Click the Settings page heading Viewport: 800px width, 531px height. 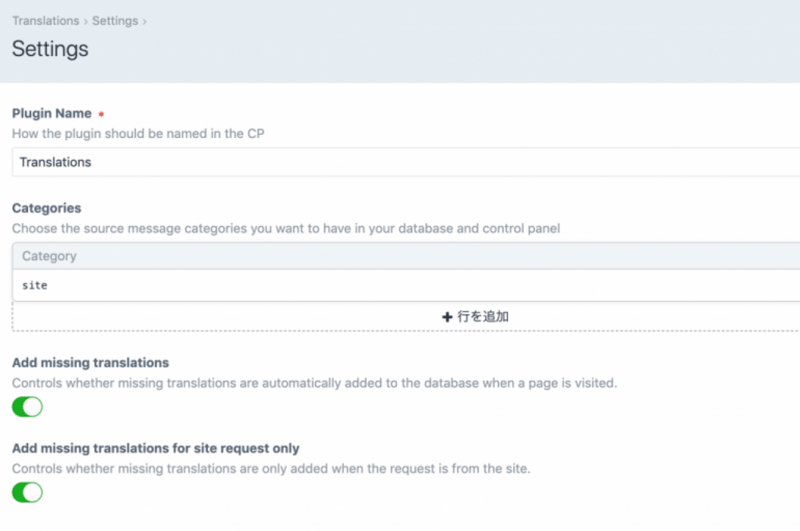tap(50, 49)
